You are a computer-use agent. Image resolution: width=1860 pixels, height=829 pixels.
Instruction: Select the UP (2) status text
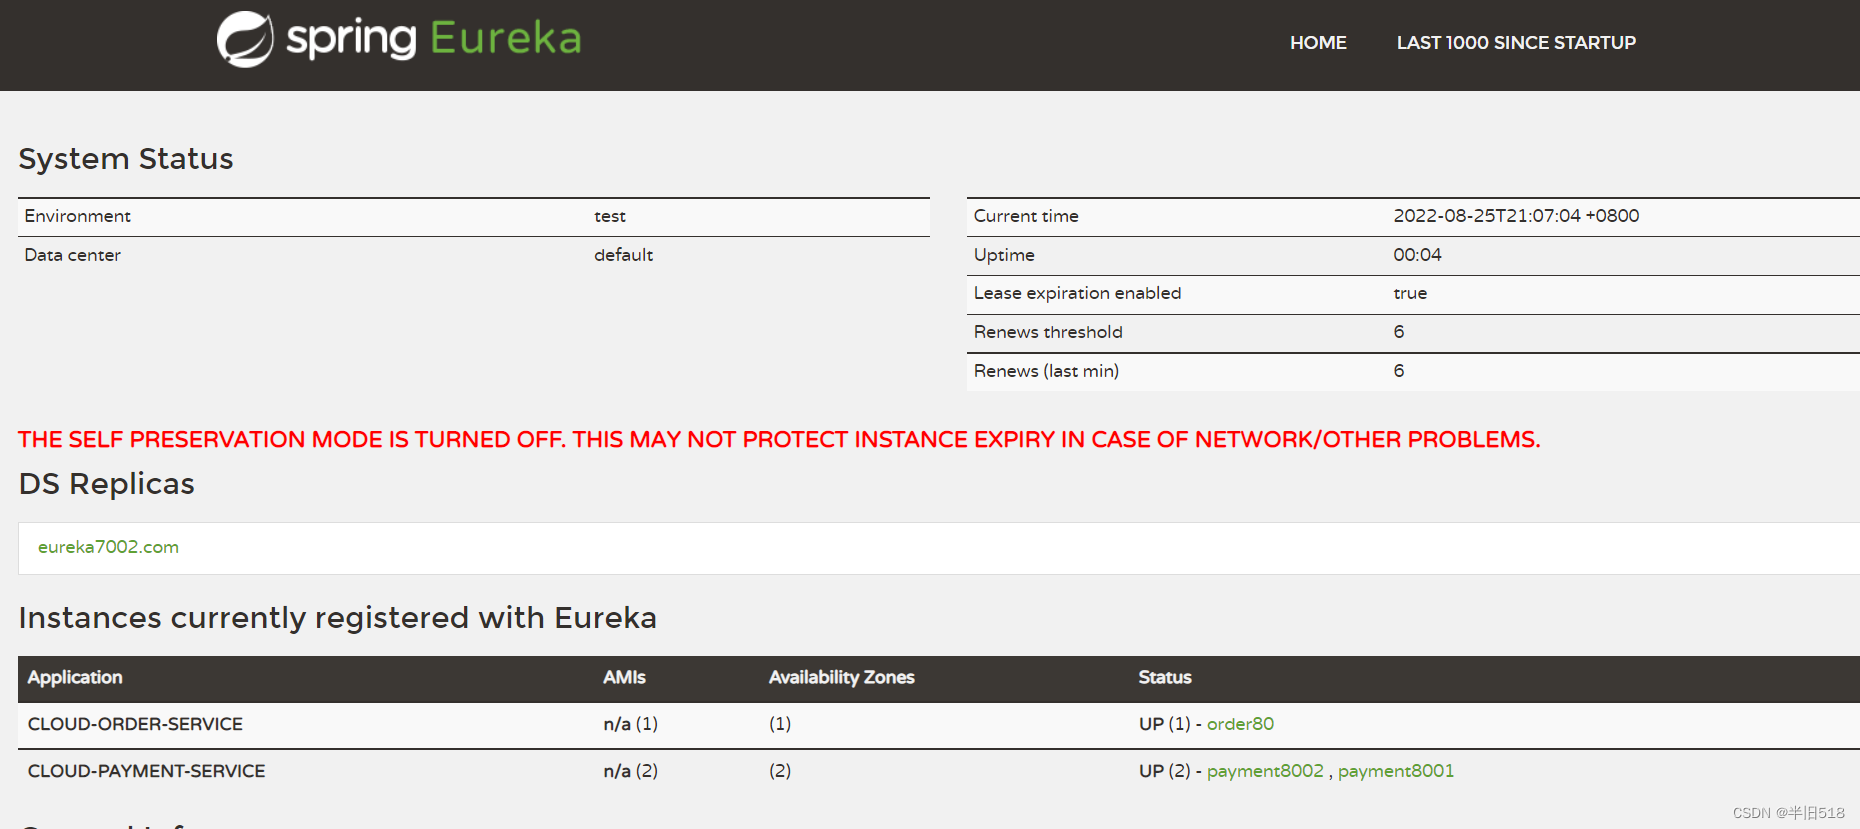[1164, 771]
